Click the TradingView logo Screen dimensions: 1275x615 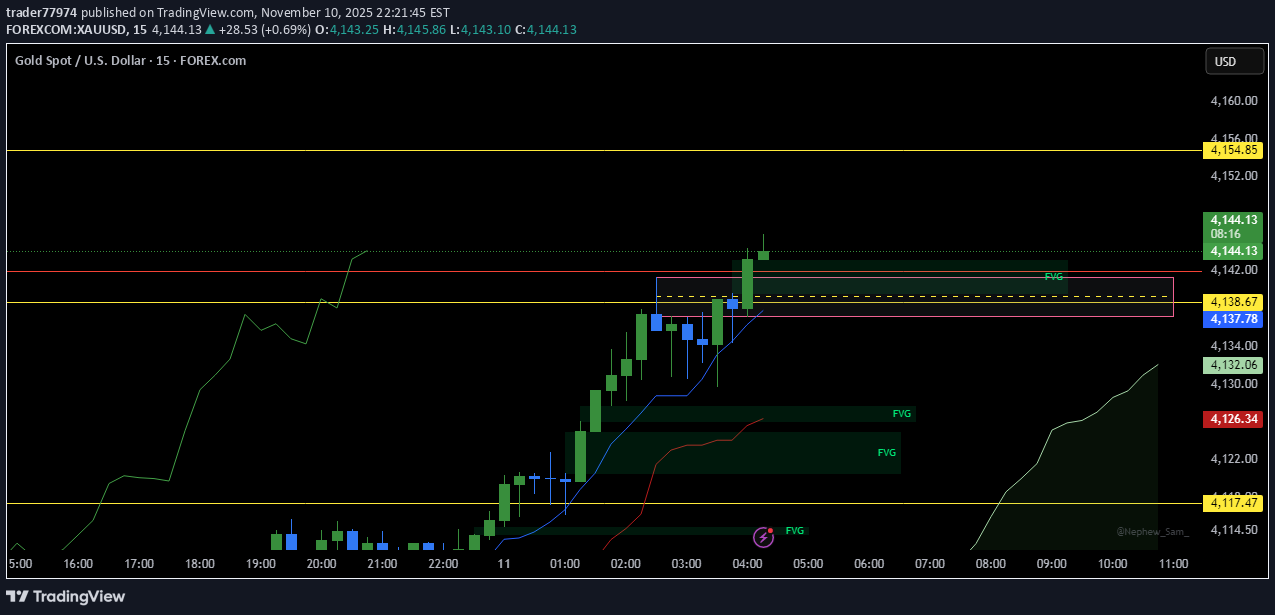(66, 596)
